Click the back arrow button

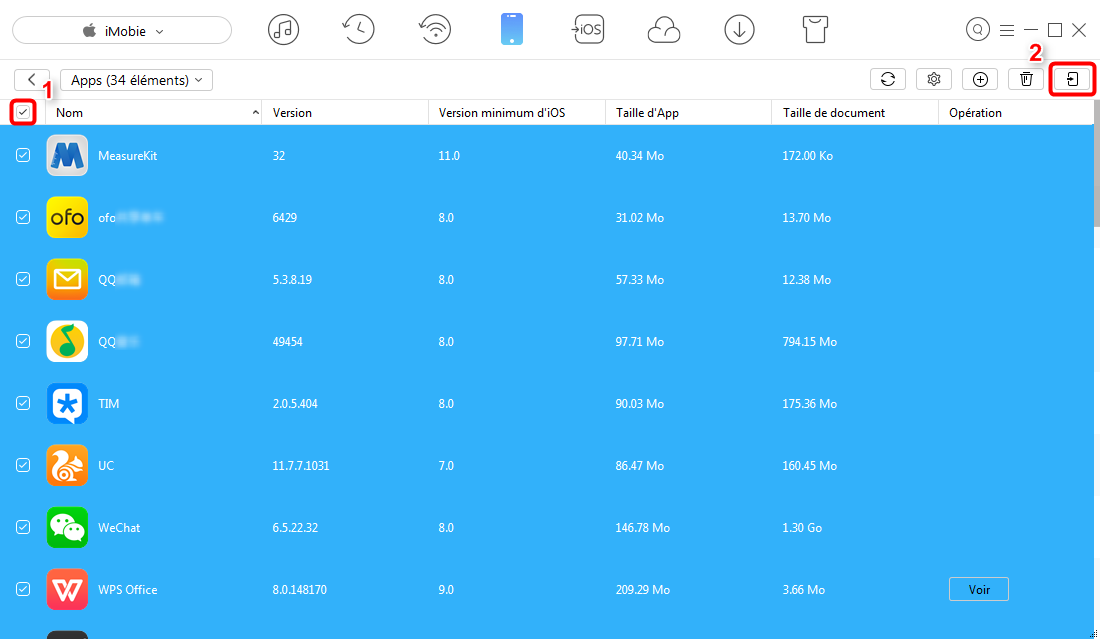[32, 79]
